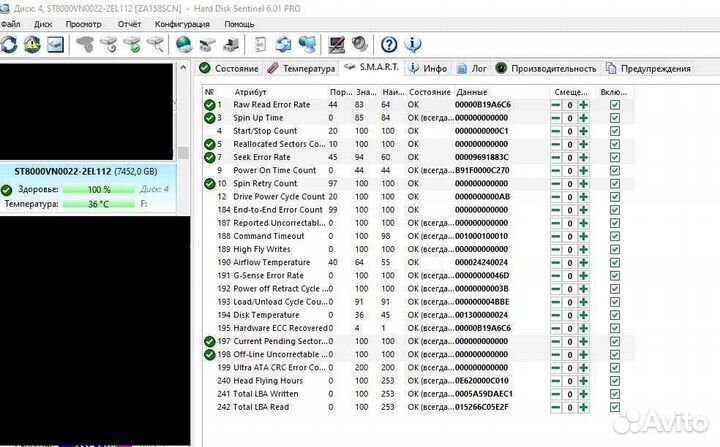Click the refresh disk info toolbar icon
This screenshot has height=447, width=720.
click(9, 45)
